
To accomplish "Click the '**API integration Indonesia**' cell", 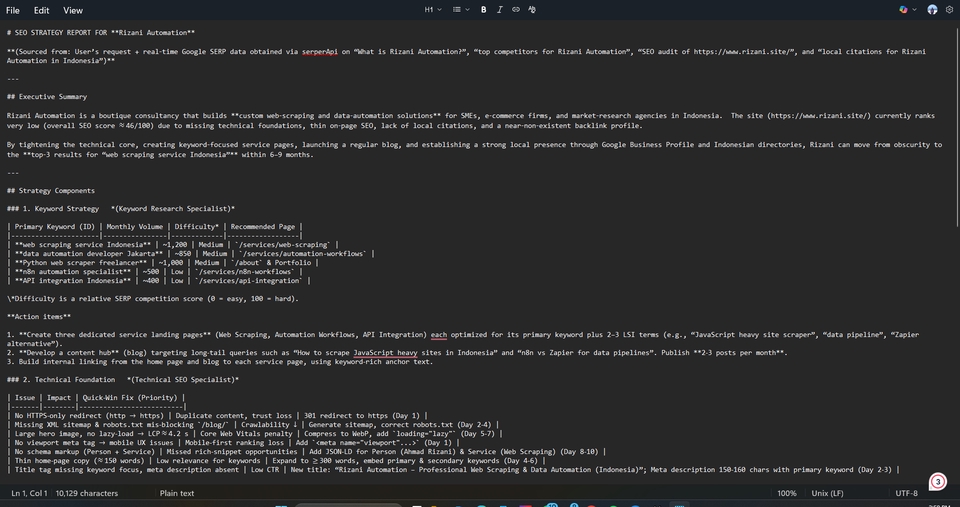I will pyautogui.click(x=73, y=280).
